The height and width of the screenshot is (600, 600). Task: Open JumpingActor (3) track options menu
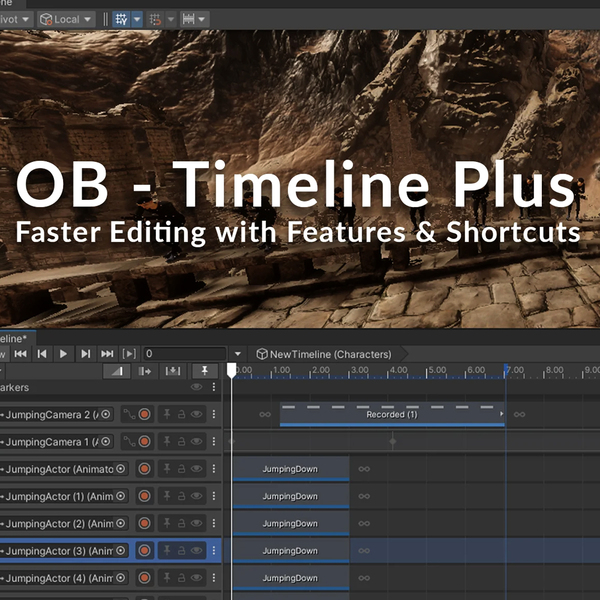214,550
